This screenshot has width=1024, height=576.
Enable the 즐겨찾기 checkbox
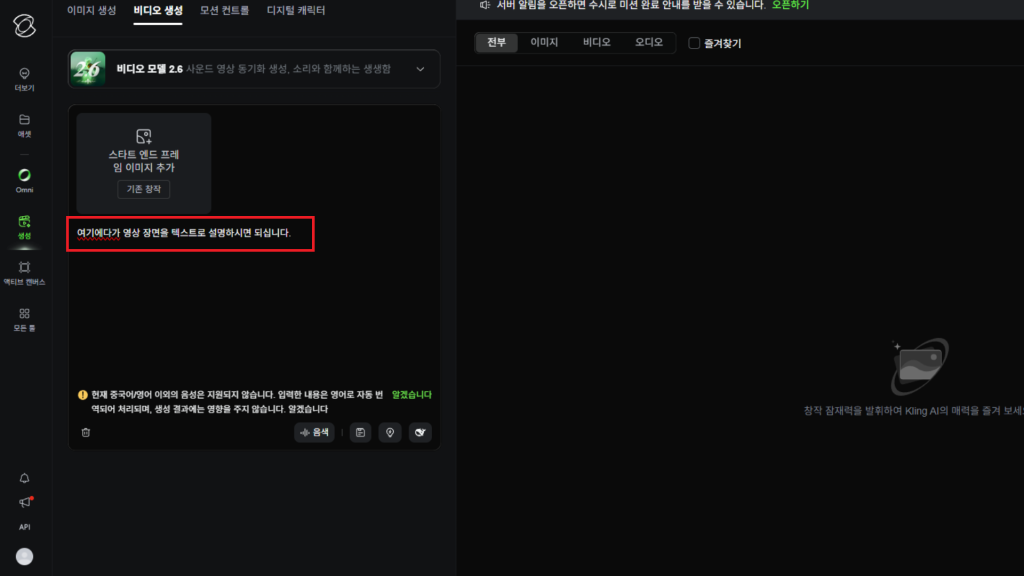pyautogui.click(x=693, y=43)
